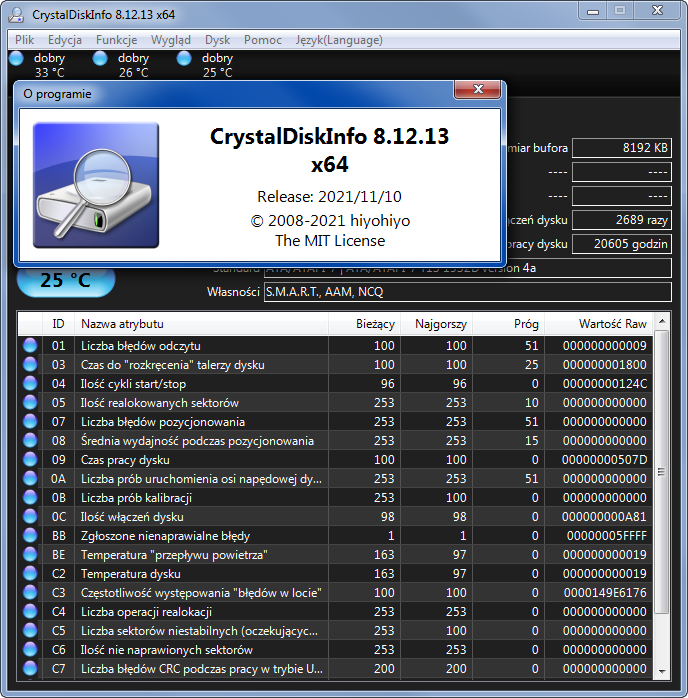
Task: Click the CrystalDiskInfo disk magnifier logo
Action: (x=96, y=185)
